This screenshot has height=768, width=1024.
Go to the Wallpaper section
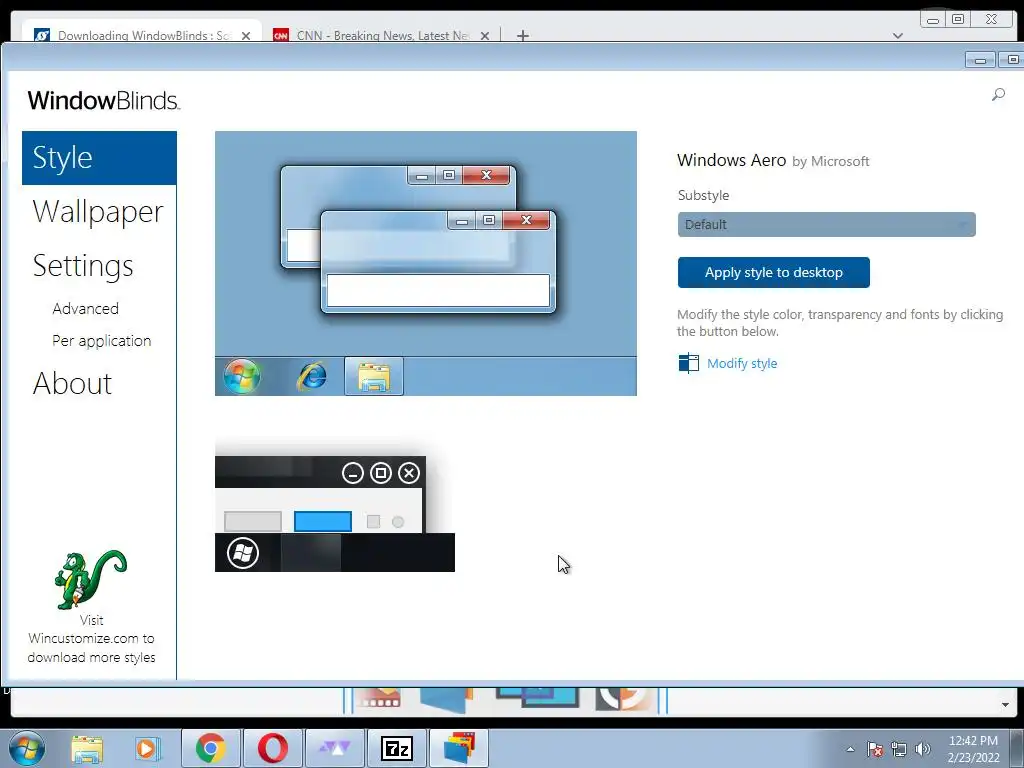coord(98,212)
